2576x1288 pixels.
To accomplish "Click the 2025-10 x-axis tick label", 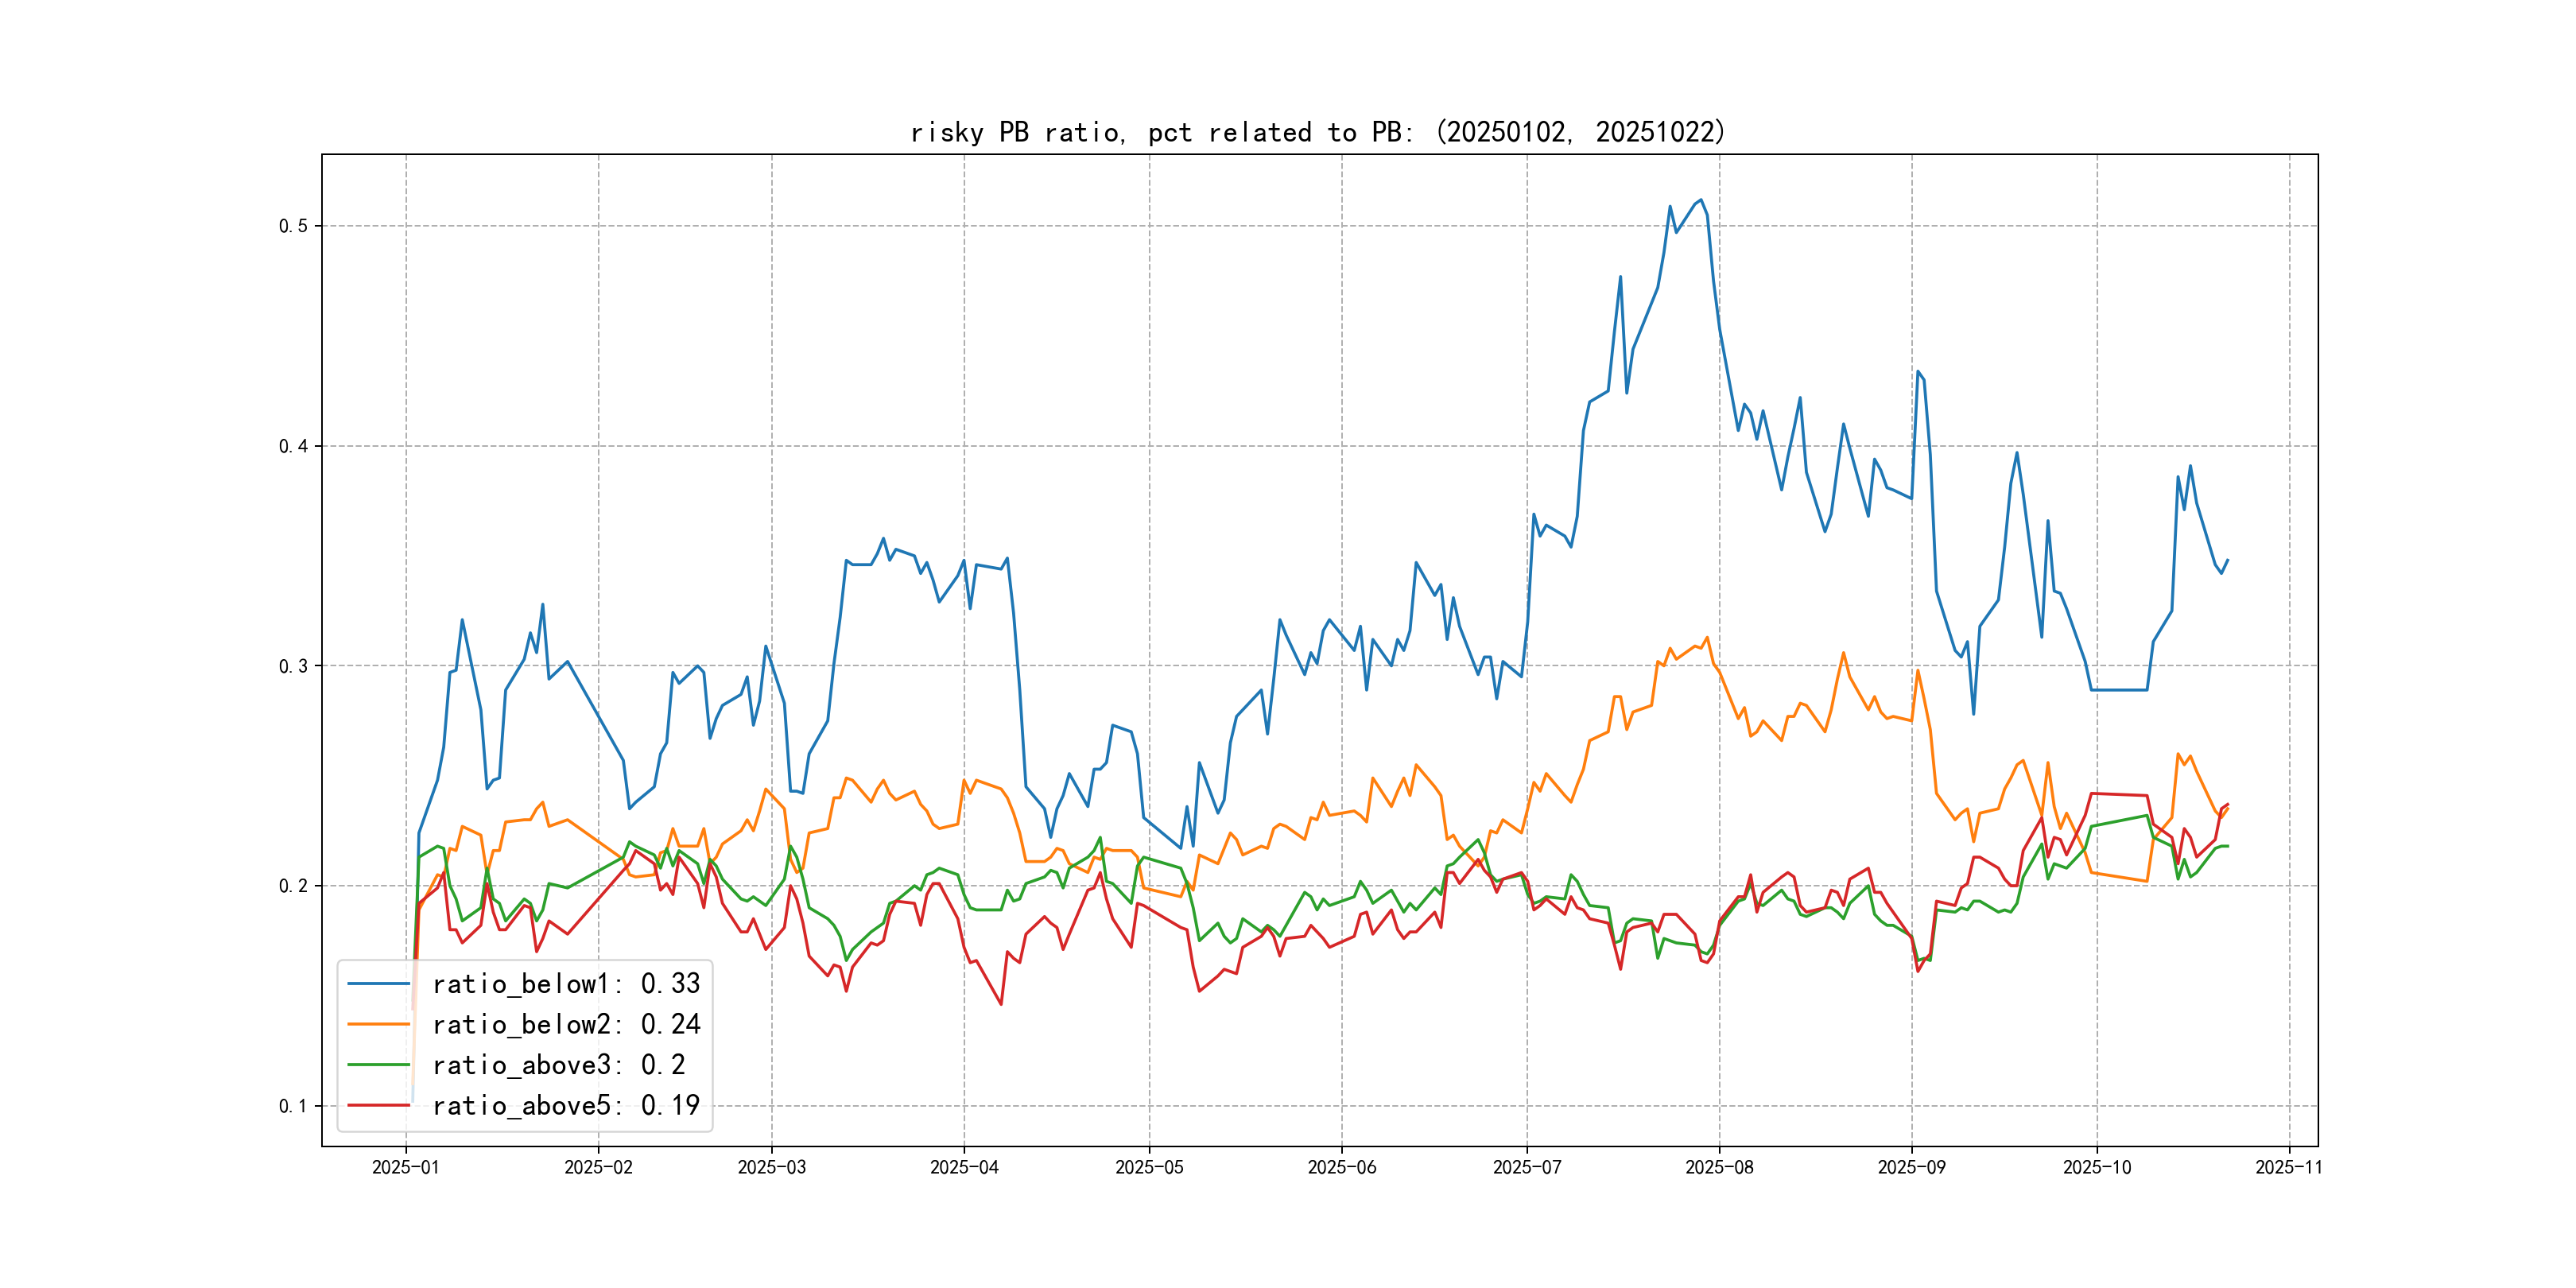I will (x=2097, y=1167).
